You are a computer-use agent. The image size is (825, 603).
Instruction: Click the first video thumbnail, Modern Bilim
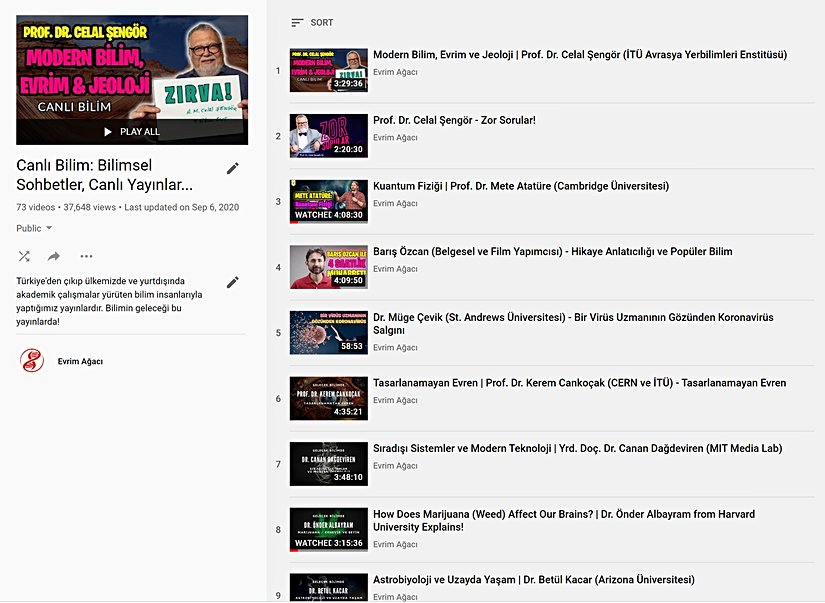click(x=328, y=70)
